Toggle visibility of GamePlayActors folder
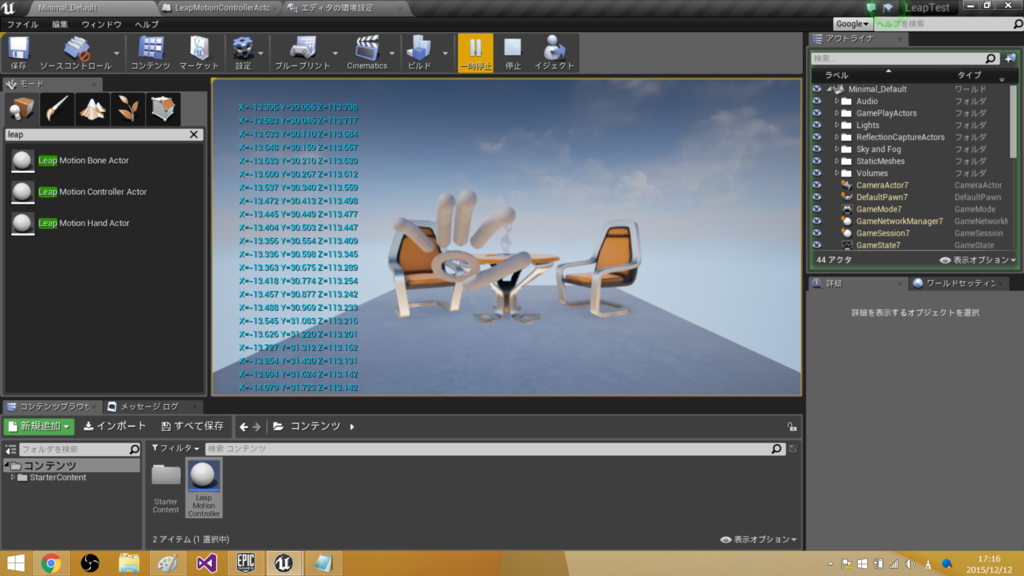The height and width of the screenshot is (576, 1024). point(817,113)
